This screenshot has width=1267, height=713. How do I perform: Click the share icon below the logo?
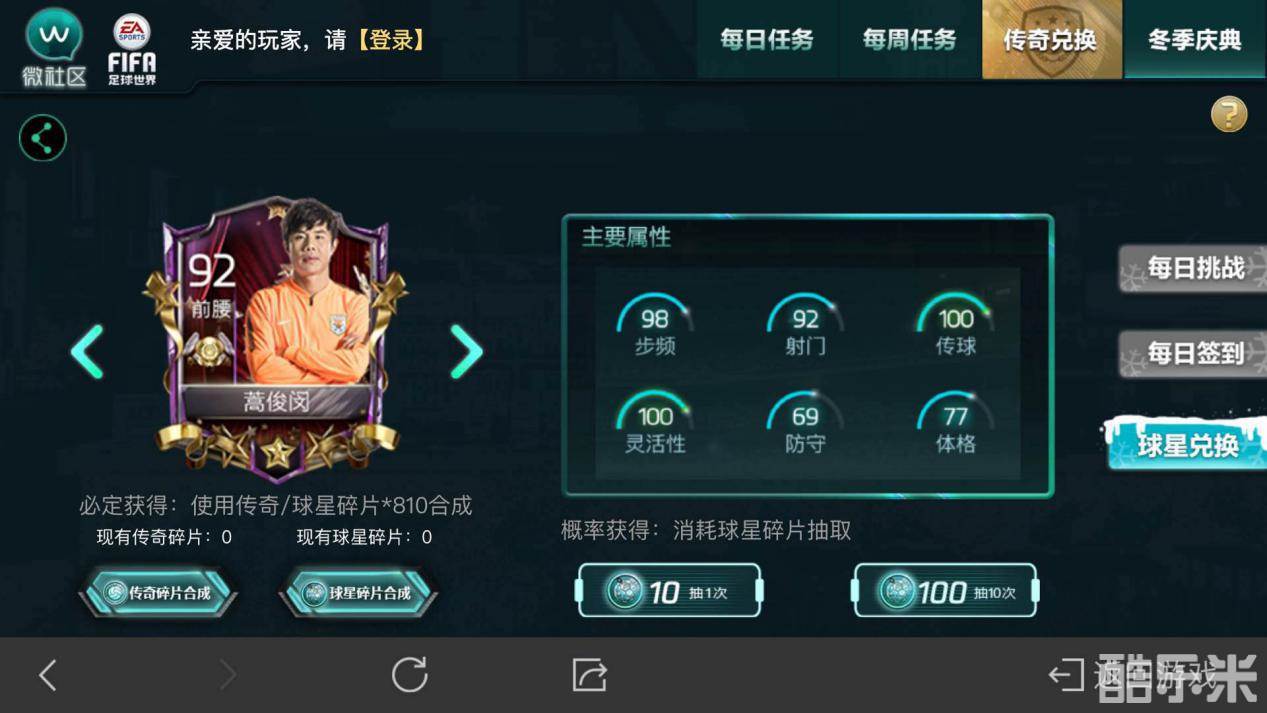(x=43, y=138)
